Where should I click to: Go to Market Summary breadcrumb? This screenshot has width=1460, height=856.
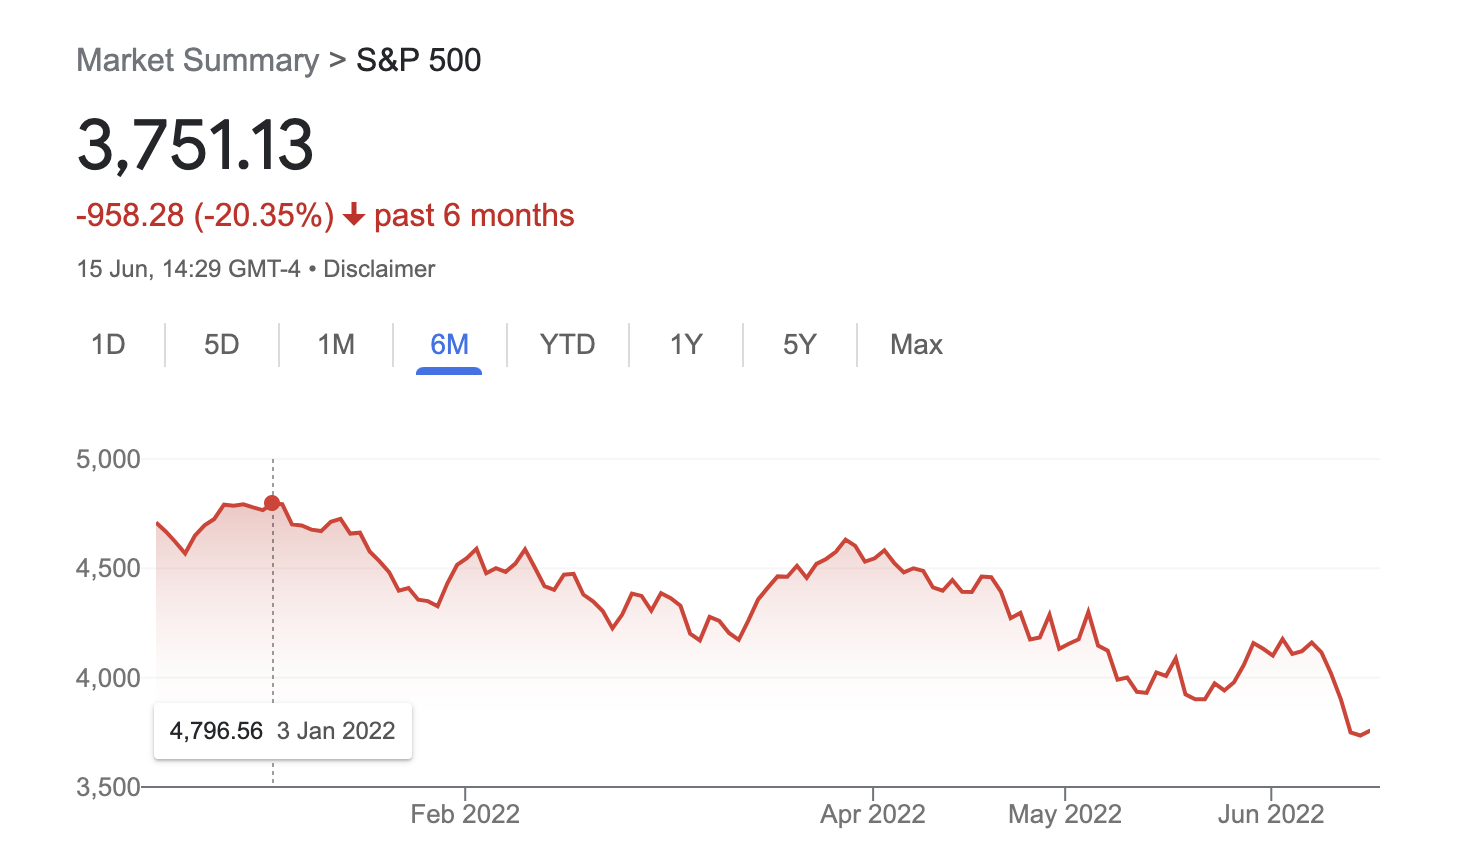(197, 60)
